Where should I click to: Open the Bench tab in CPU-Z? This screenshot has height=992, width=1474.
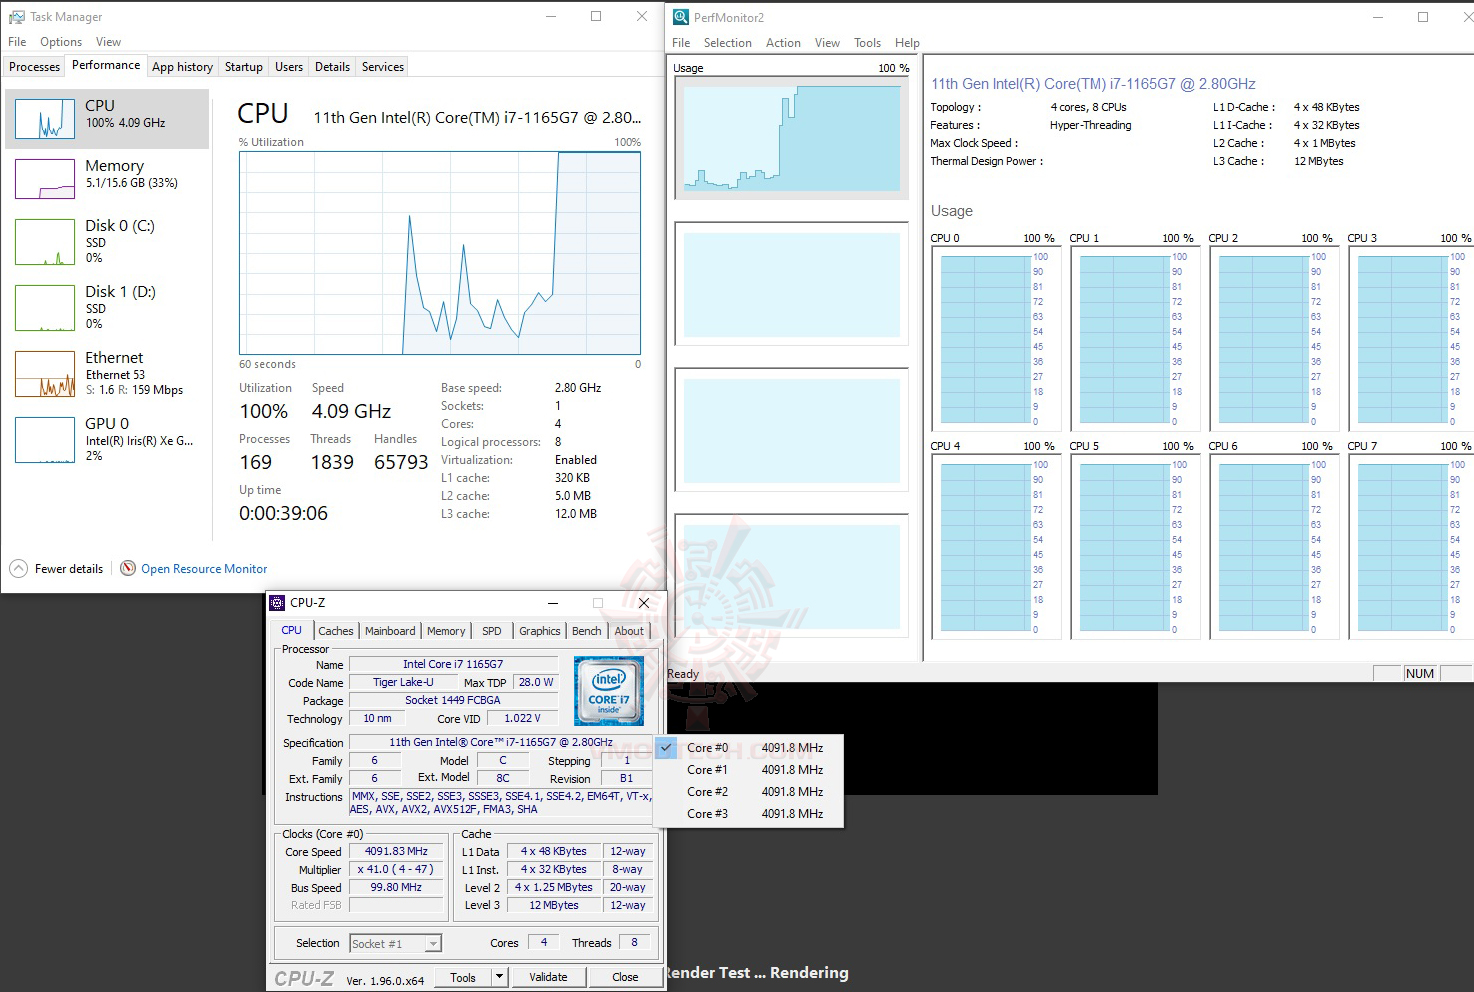(x=587, y=631)
